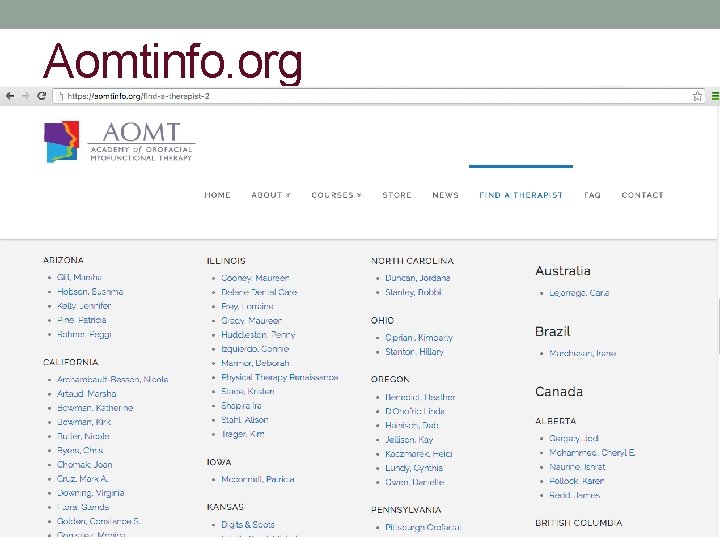Open Byers, Chris link

pos(80,450)
